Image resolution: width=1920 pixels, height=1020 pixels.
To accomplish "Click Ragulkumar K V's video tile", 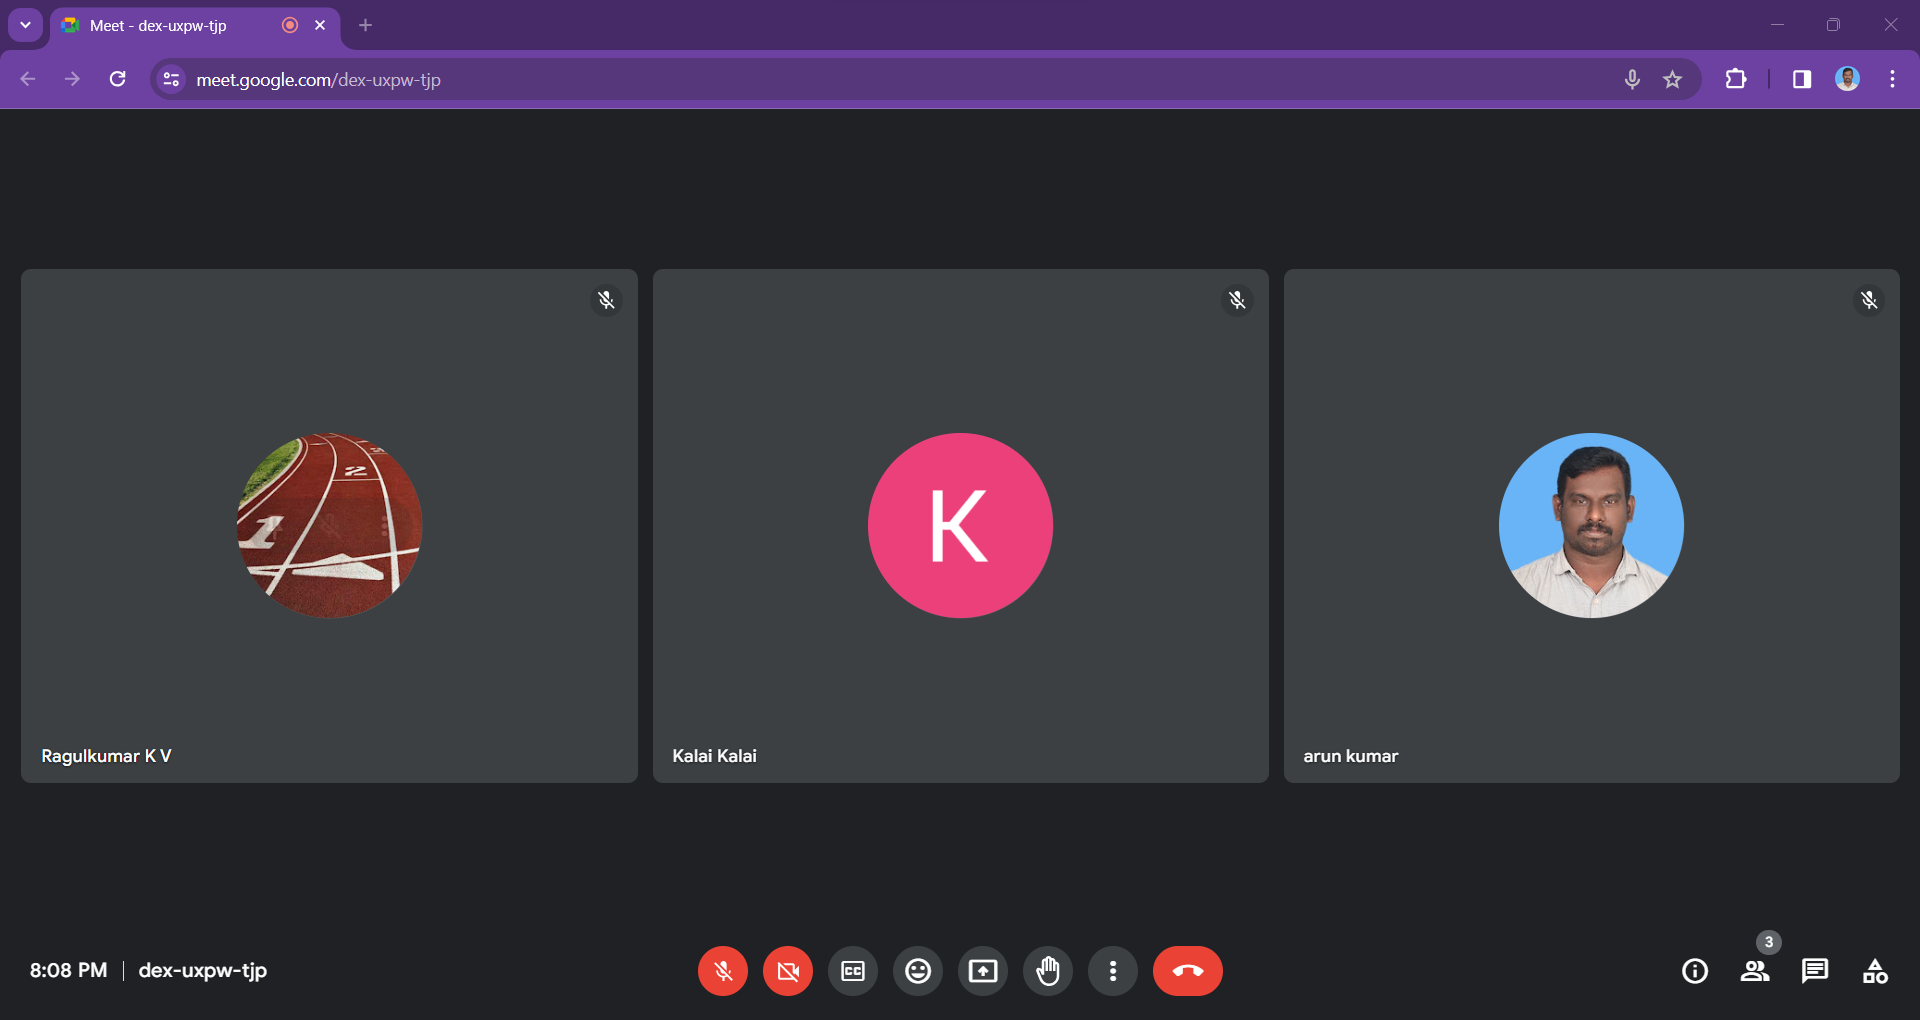I will (x=329, y=526).
